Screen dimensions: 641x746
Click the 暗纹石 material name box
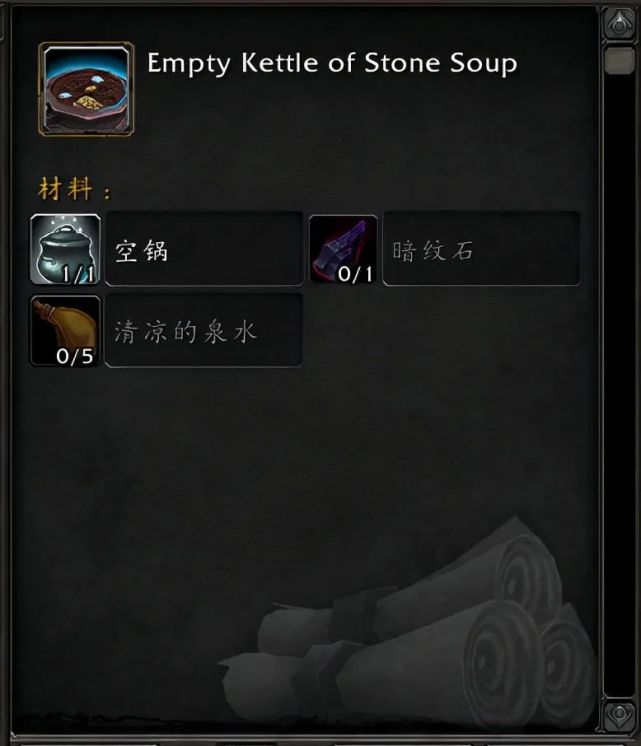[482, 249]
